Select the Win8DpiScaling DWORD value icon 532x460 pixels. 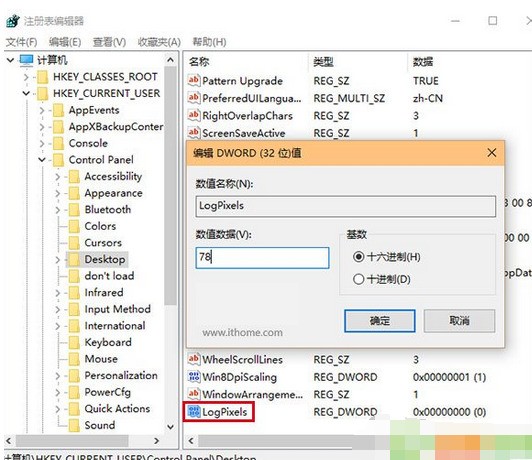point(194,377)
